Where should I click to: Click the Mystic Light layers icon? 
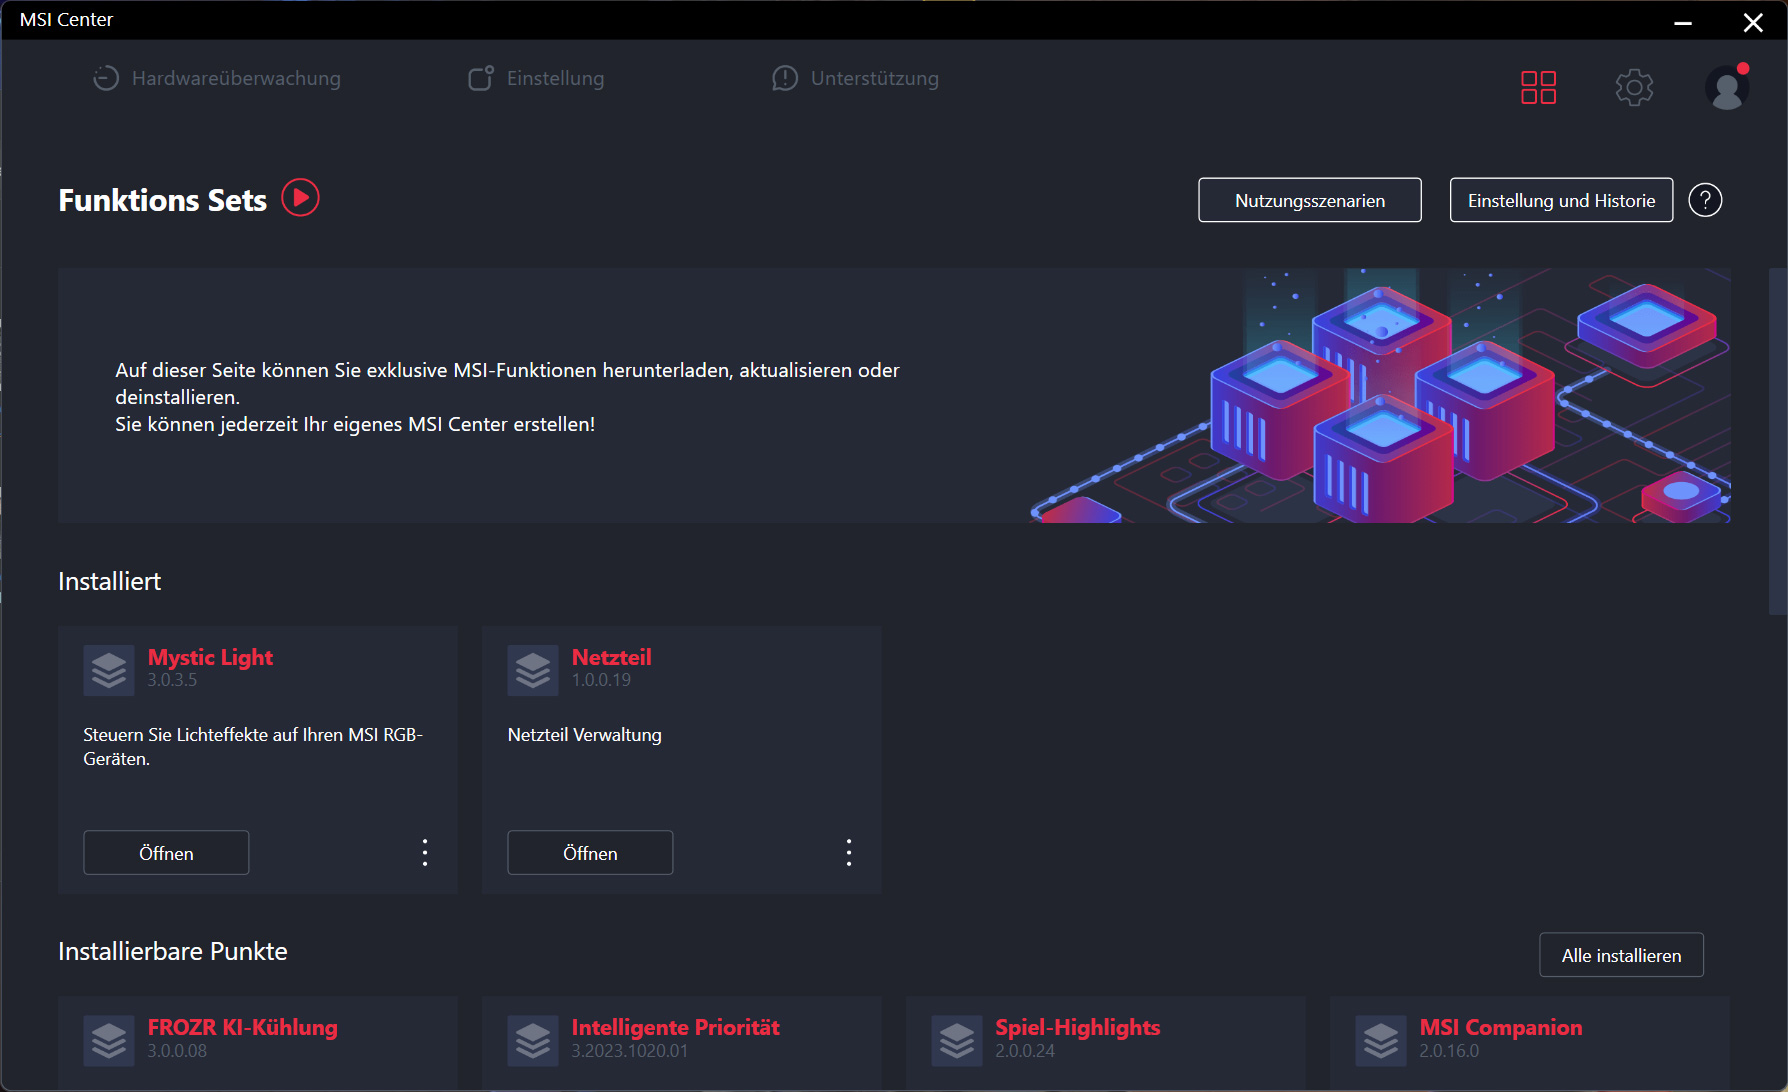click(109, 670)
